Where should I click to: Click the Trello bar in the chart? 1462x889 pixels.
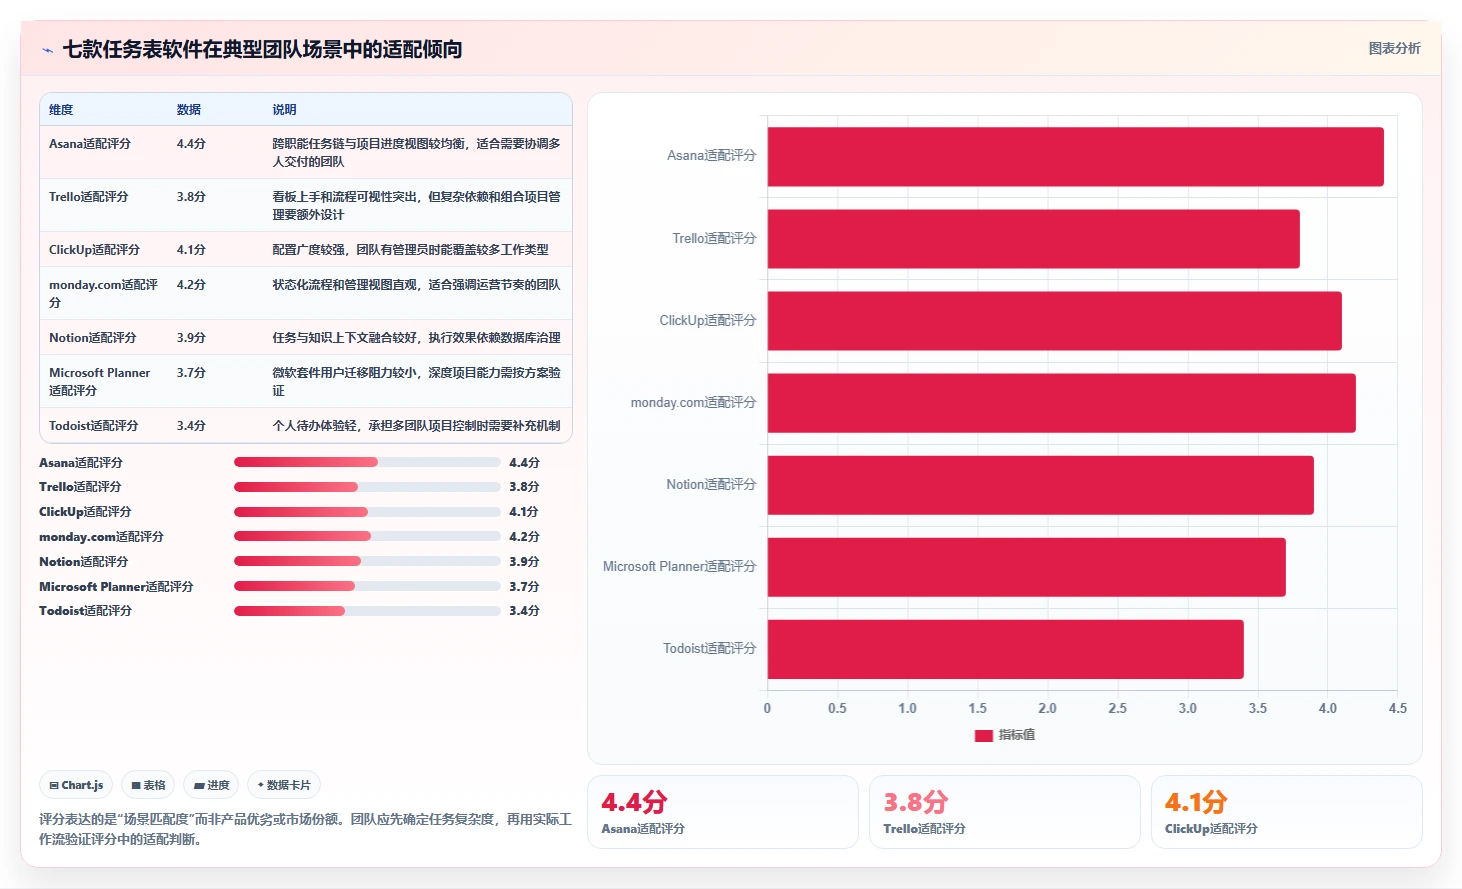1034,239
